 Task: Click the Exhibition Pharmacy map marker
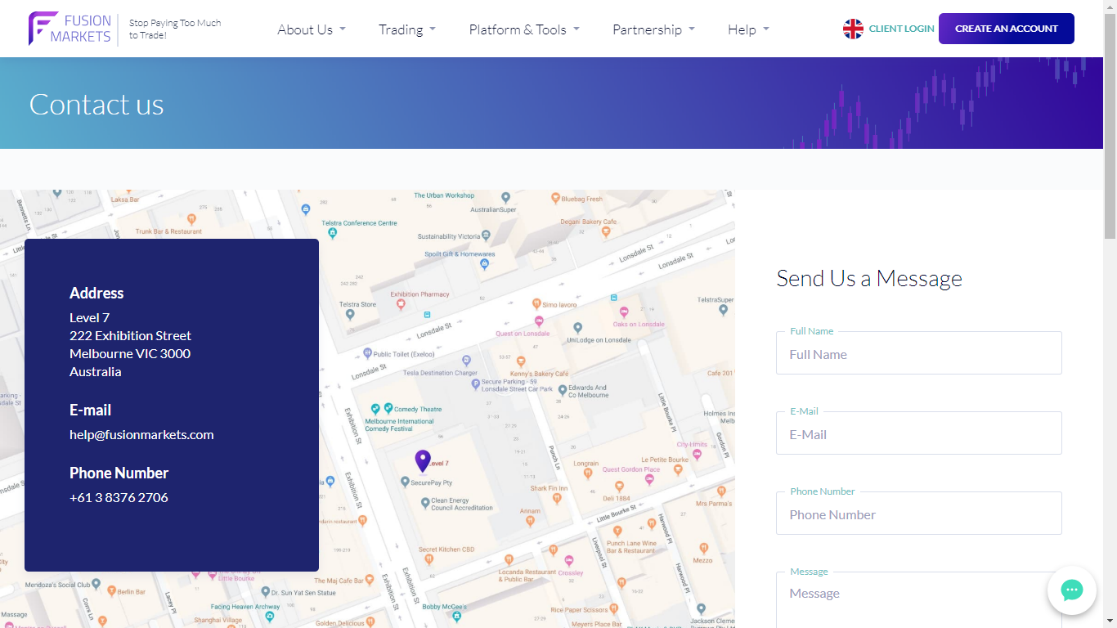[x=401, y=305]
